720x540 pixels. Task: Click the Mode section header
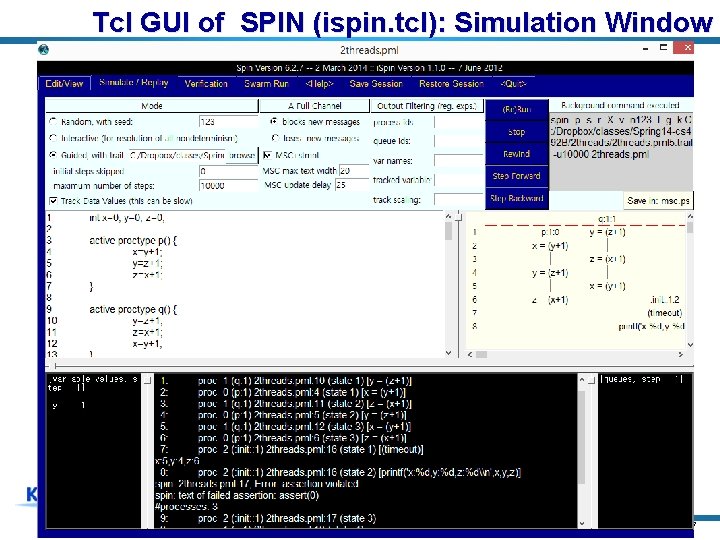pyautogui.click(x=152, y=106)
